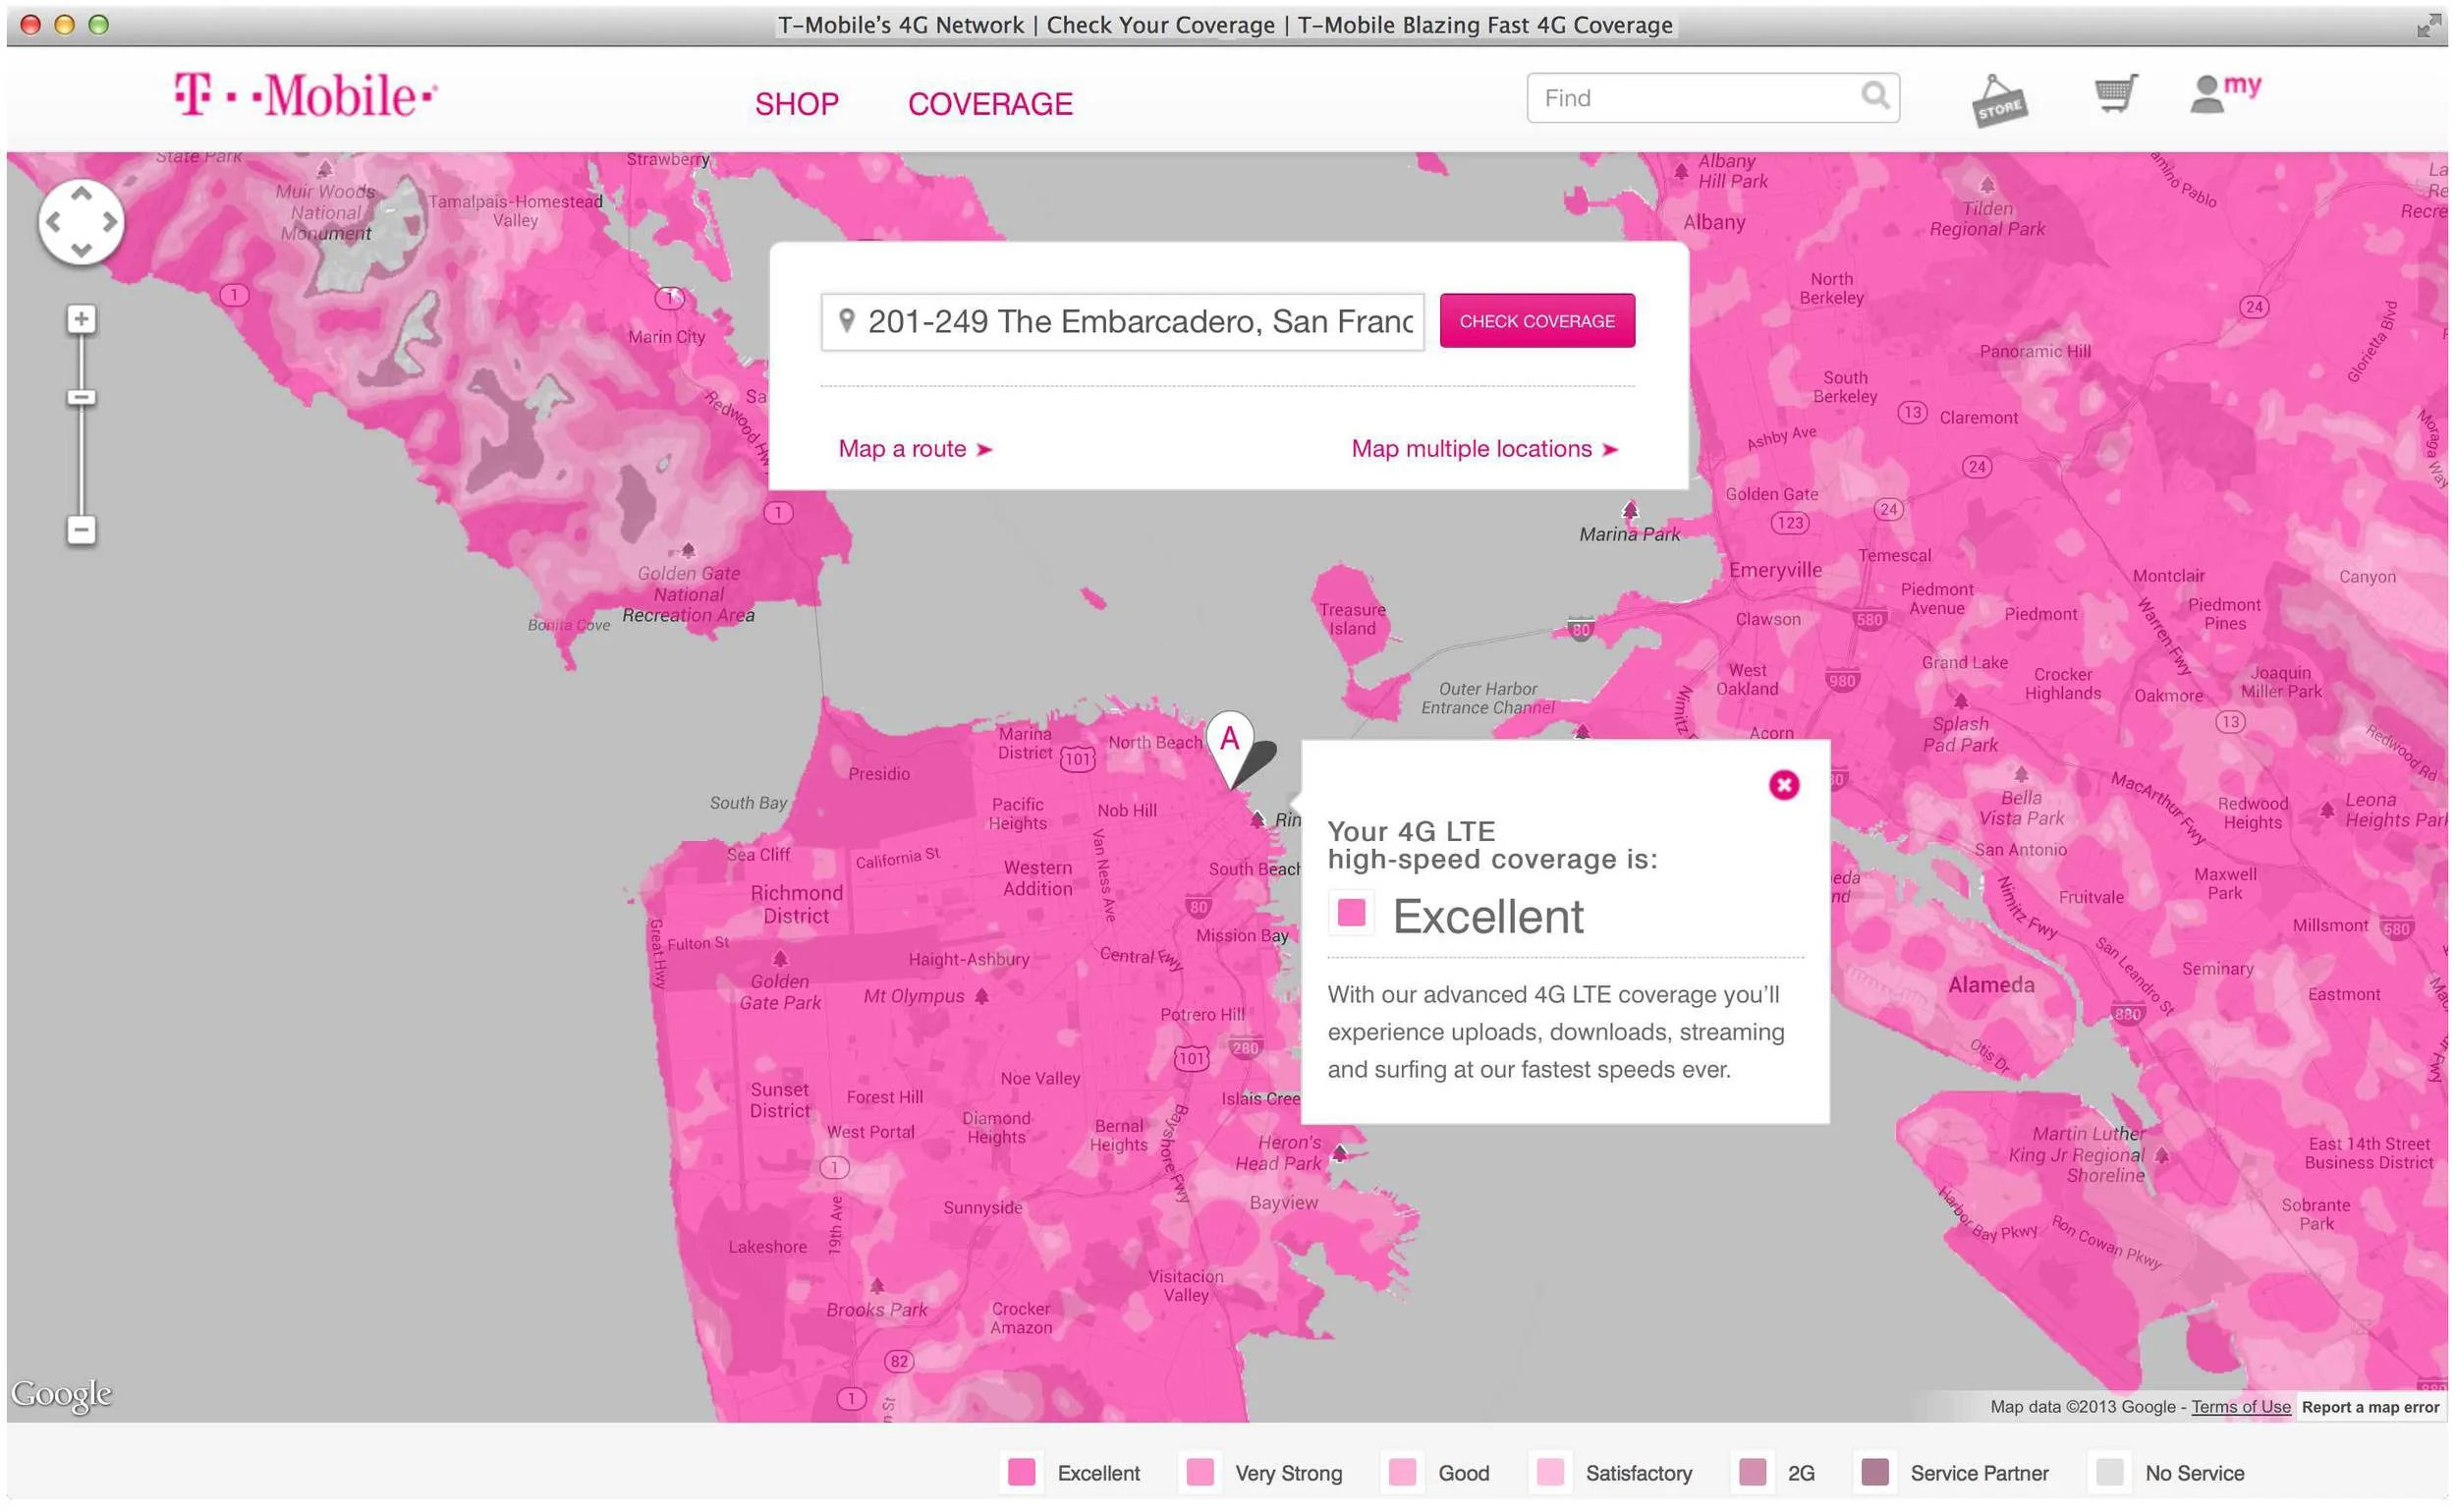Pan the map right arrow
The image size is (2456, 1512).
pyautogui.click(x=110, y=222)
